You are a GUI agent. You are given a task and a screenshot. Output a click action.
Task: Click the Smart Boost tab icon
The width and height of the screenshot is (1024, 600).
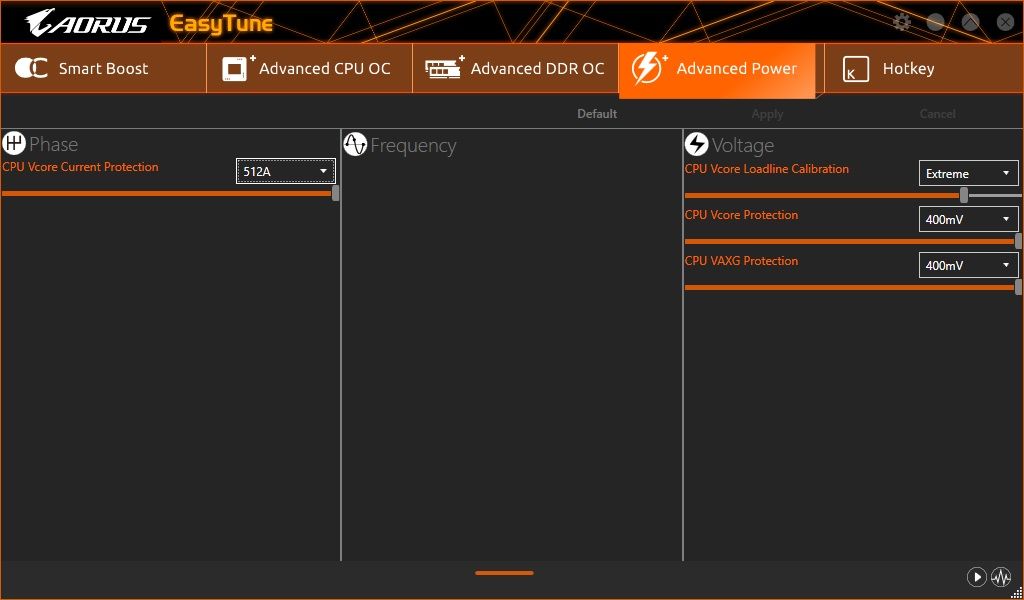point(31,68)
